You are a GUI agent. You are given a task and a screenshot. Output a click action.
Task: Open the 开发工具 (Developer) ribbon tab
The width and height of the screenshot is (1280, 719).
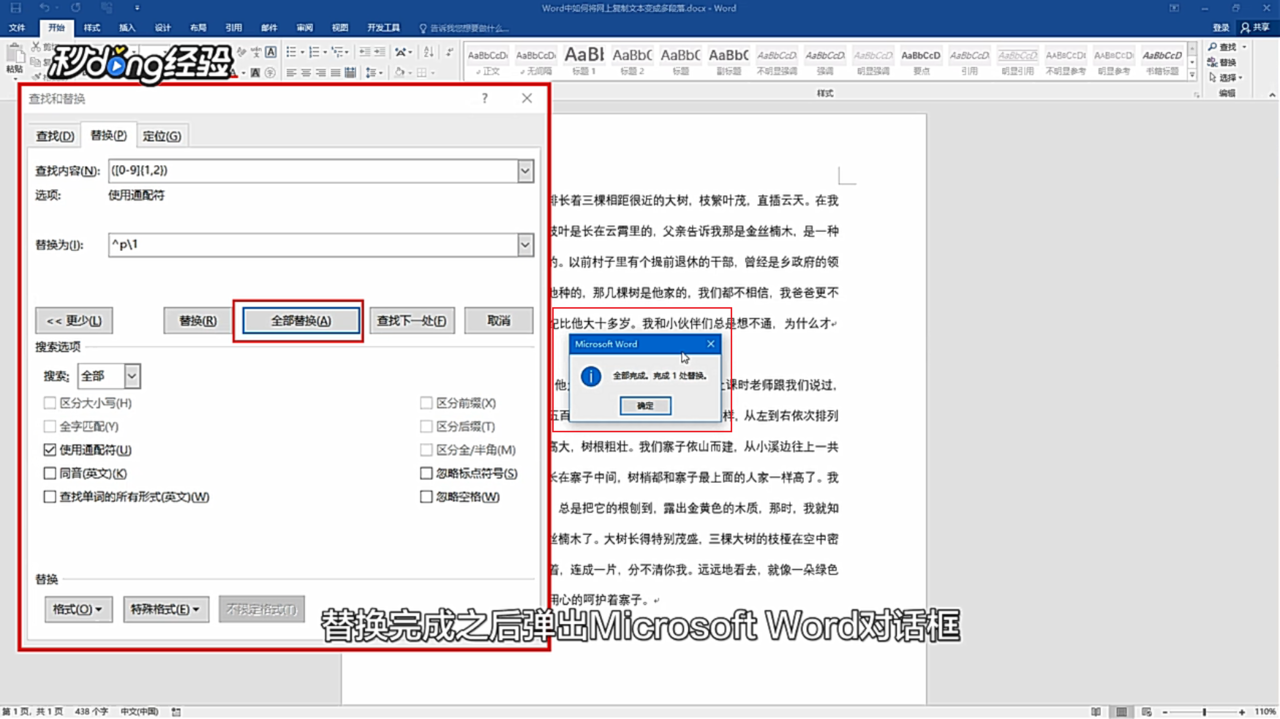click(x=384, y=28)
